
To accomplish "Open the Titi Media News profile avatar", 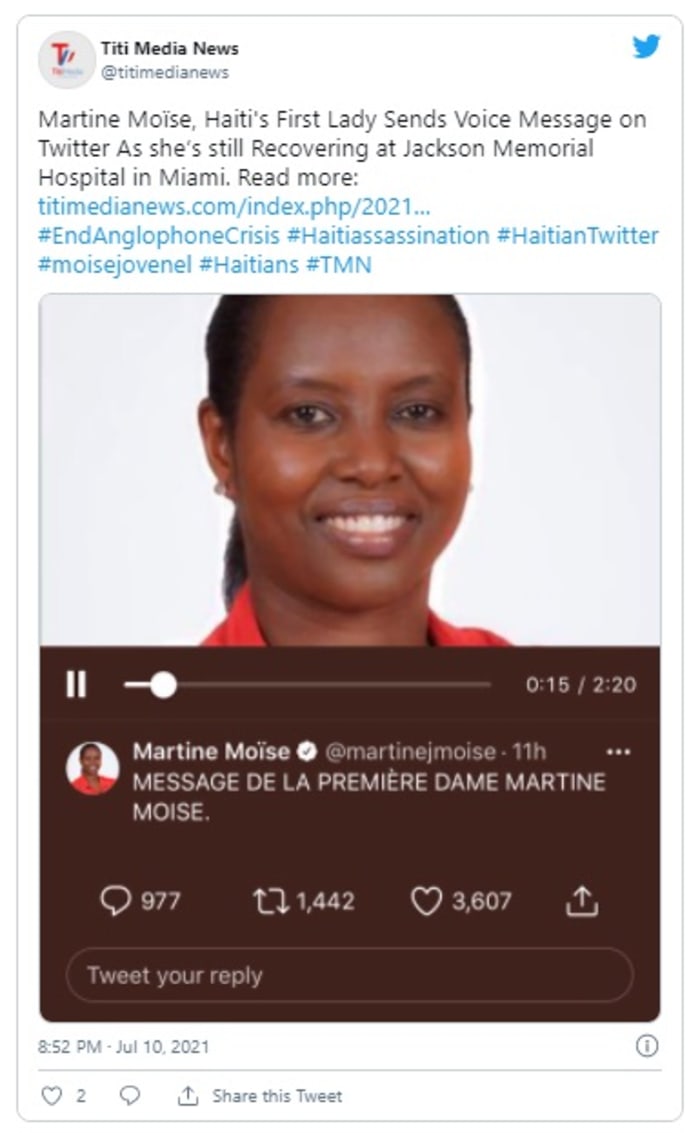I will (x=66, y=59).
